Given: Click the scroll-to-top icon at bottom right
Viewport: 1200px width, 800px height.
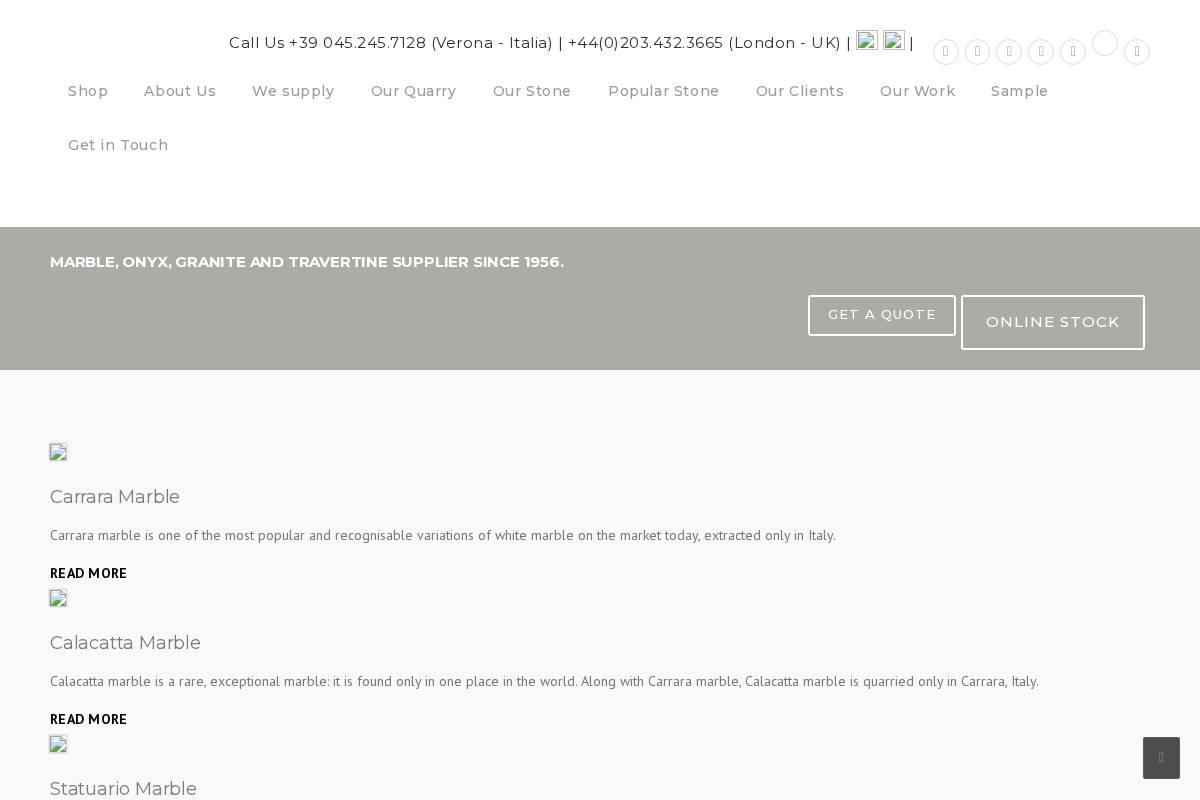Looking at the screenshot, I should pos(1161,758).
